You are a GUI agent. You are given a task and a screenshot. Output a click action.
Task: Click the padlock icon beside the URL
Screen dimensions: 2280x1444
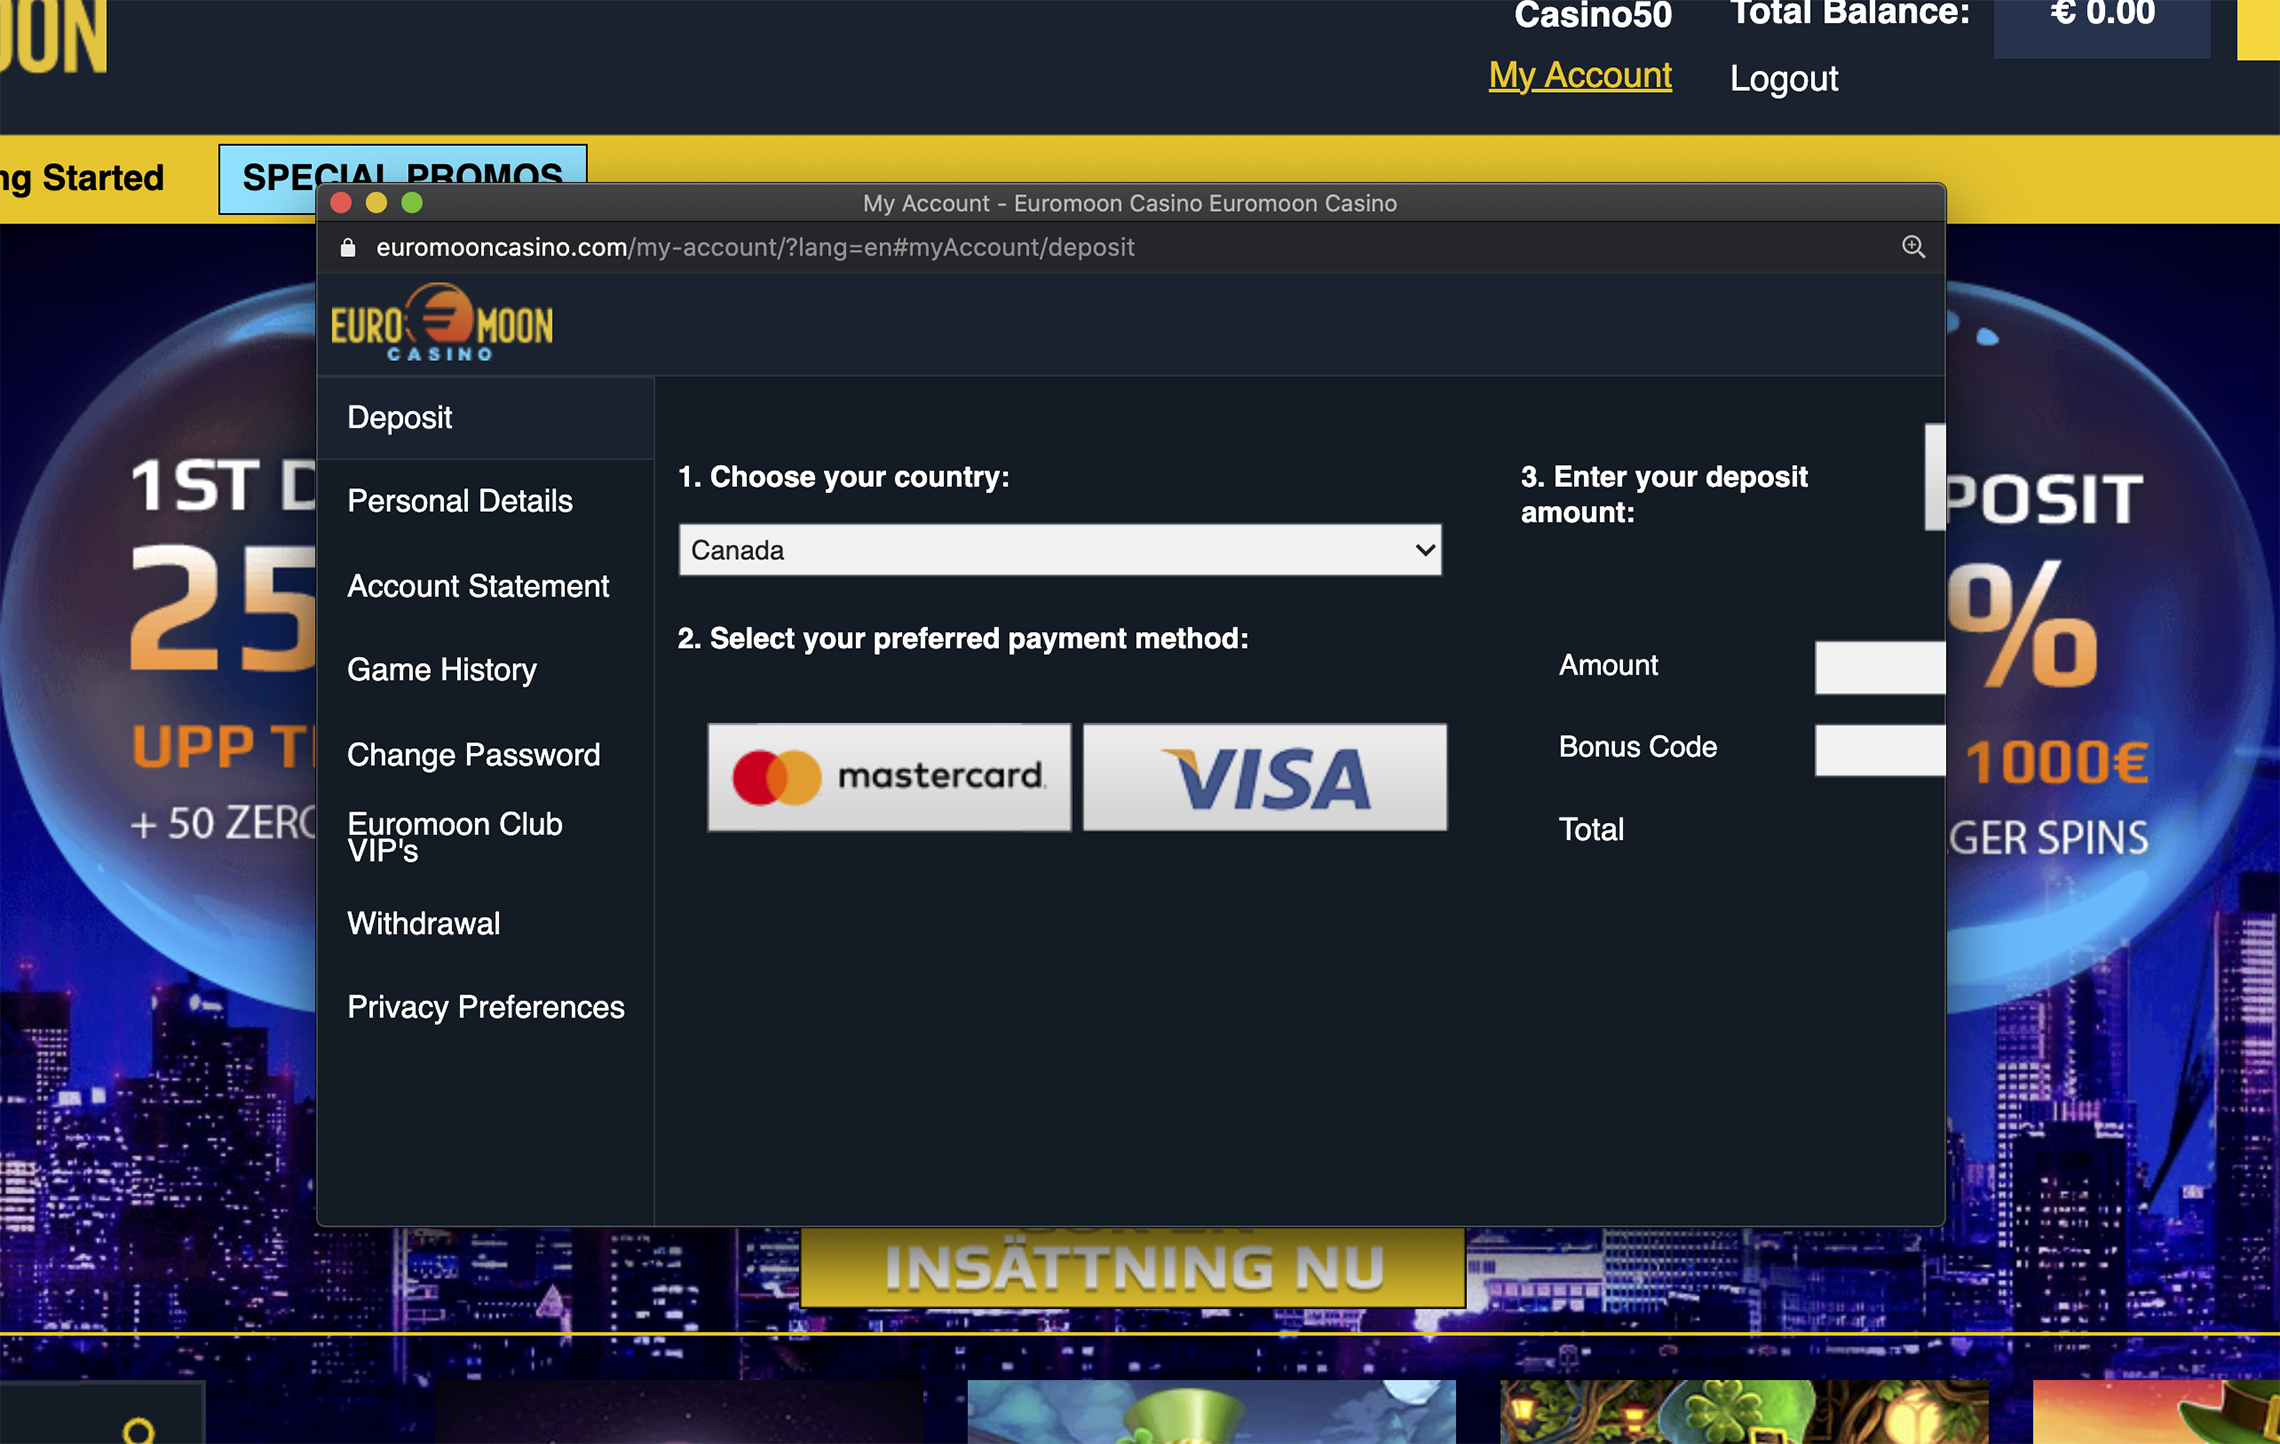click(x=348, y=247)
